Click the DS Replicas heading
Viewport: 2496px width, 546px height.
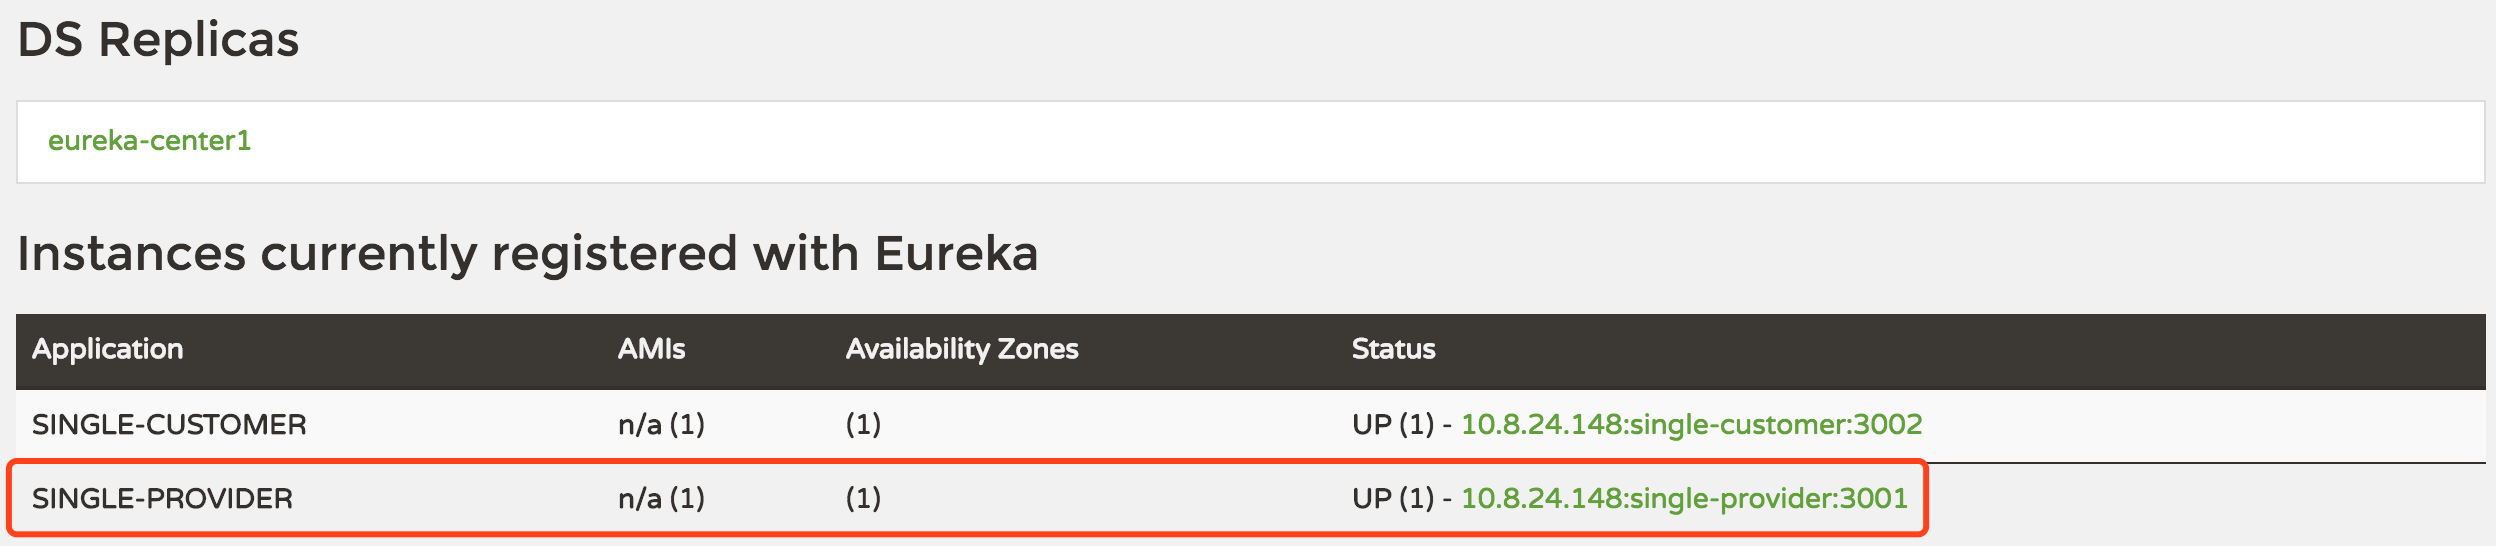[158, 41]
